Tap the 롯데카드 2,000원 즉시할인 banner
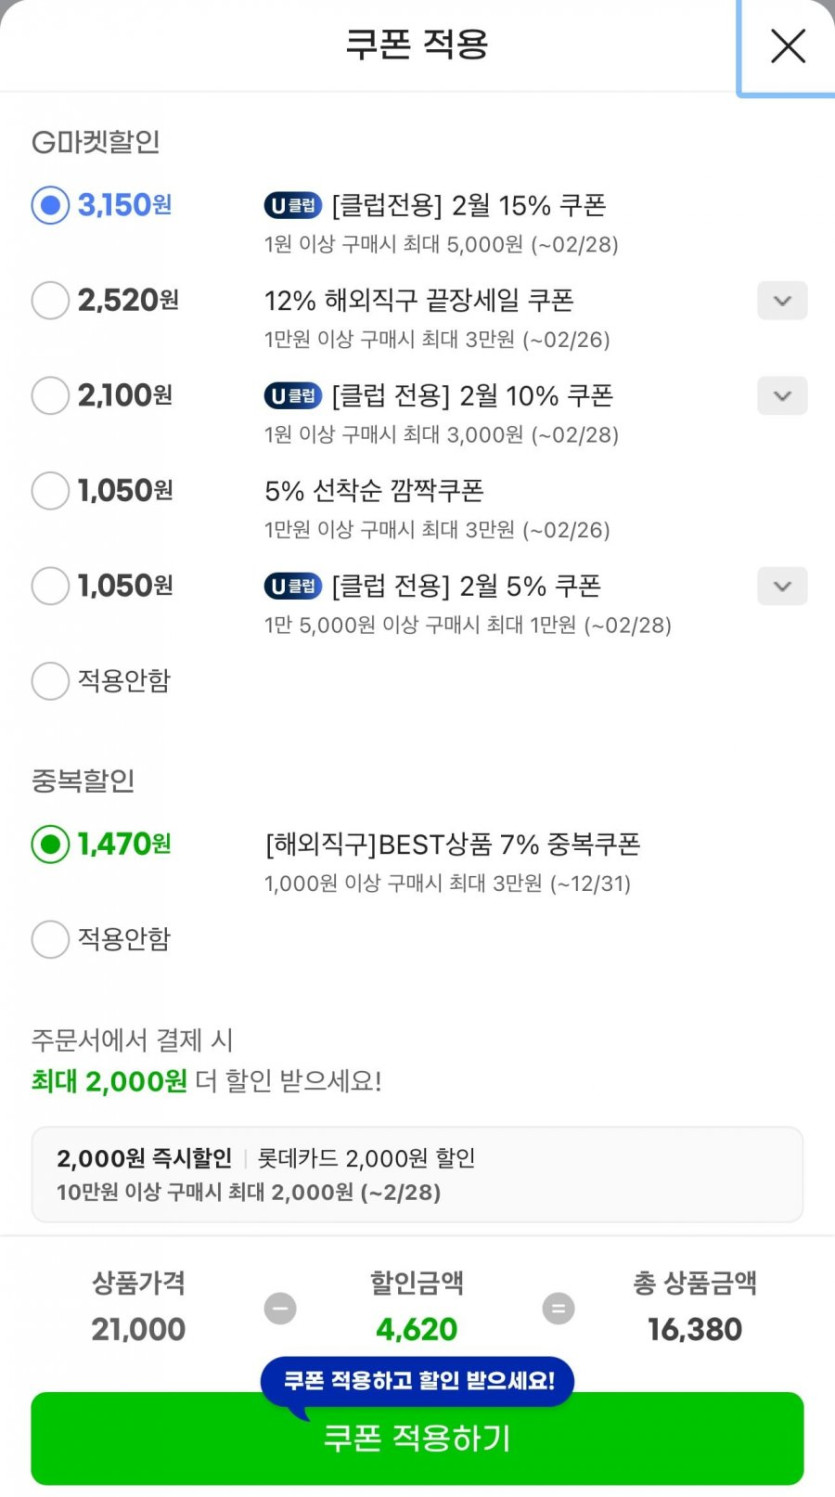The height and width of the screenshot is (1497, 835). point(417,1174)
